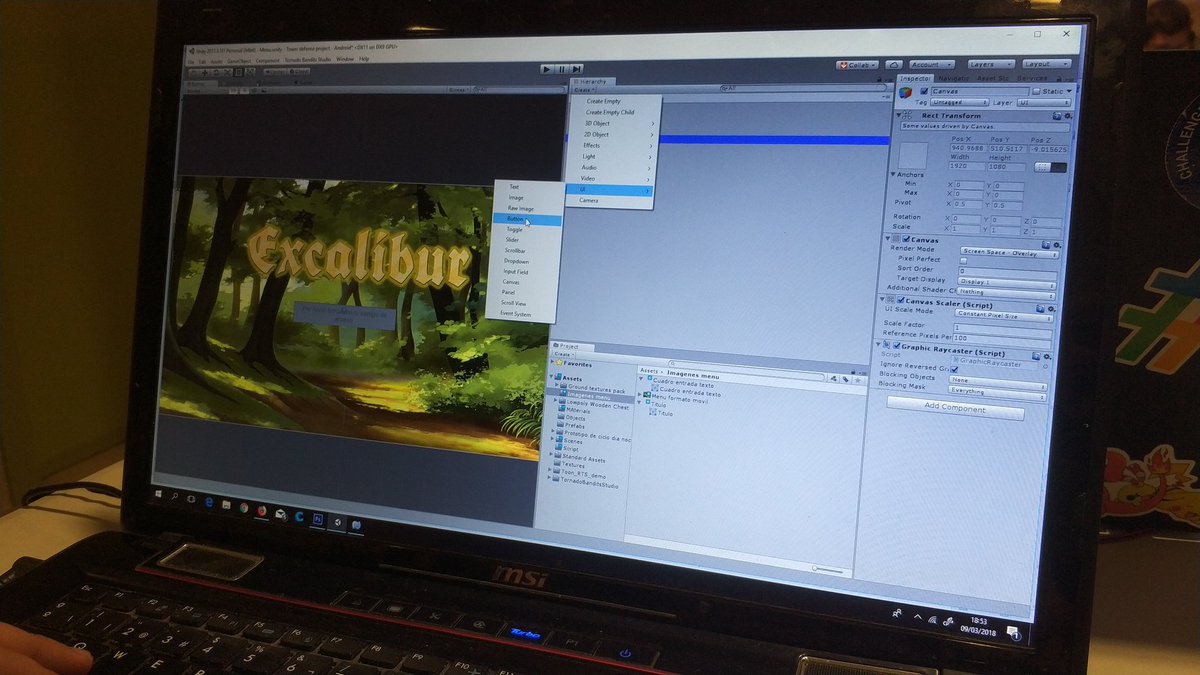Screen dimensions: 1200x675
Task: Choose Event System from UI submenu
Action: pos(523,314)
